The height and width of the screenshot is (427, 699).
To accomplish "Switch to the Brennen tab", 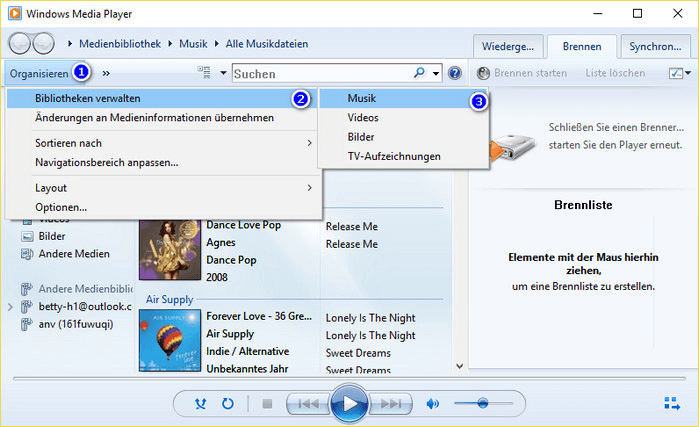I will tap(582, 46).
